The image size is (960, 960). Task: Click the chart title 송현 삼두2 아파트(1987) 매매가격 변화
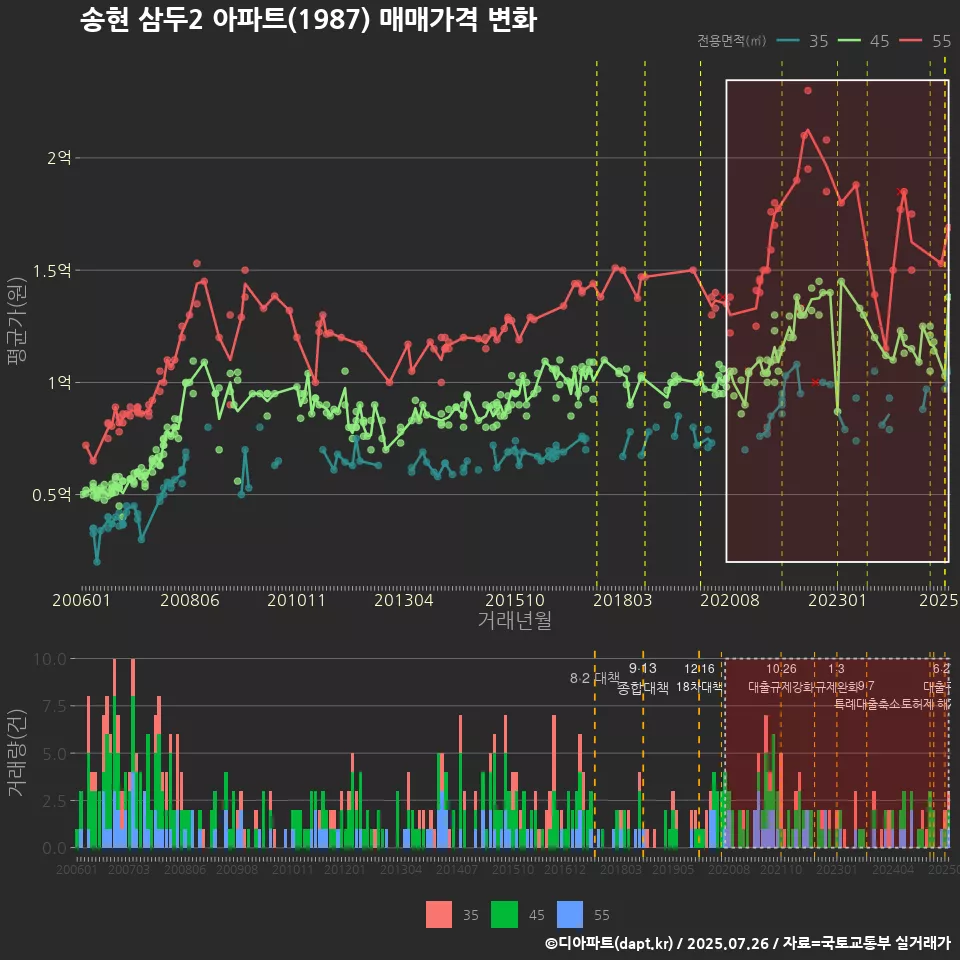[308, 19]
